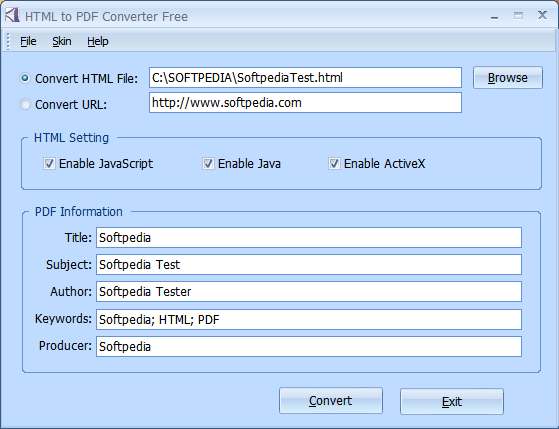Click the Browse button
The height and width of the screenshot is (429, 559).
(x=508, y=77)
